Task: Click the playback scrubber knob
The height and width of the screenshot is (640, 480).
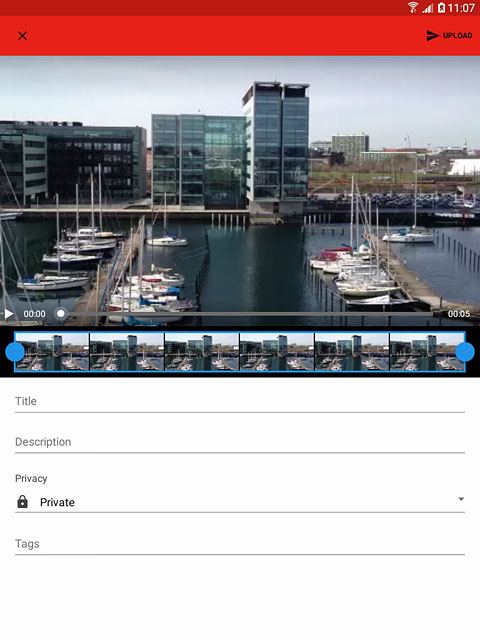Action: 61,313
